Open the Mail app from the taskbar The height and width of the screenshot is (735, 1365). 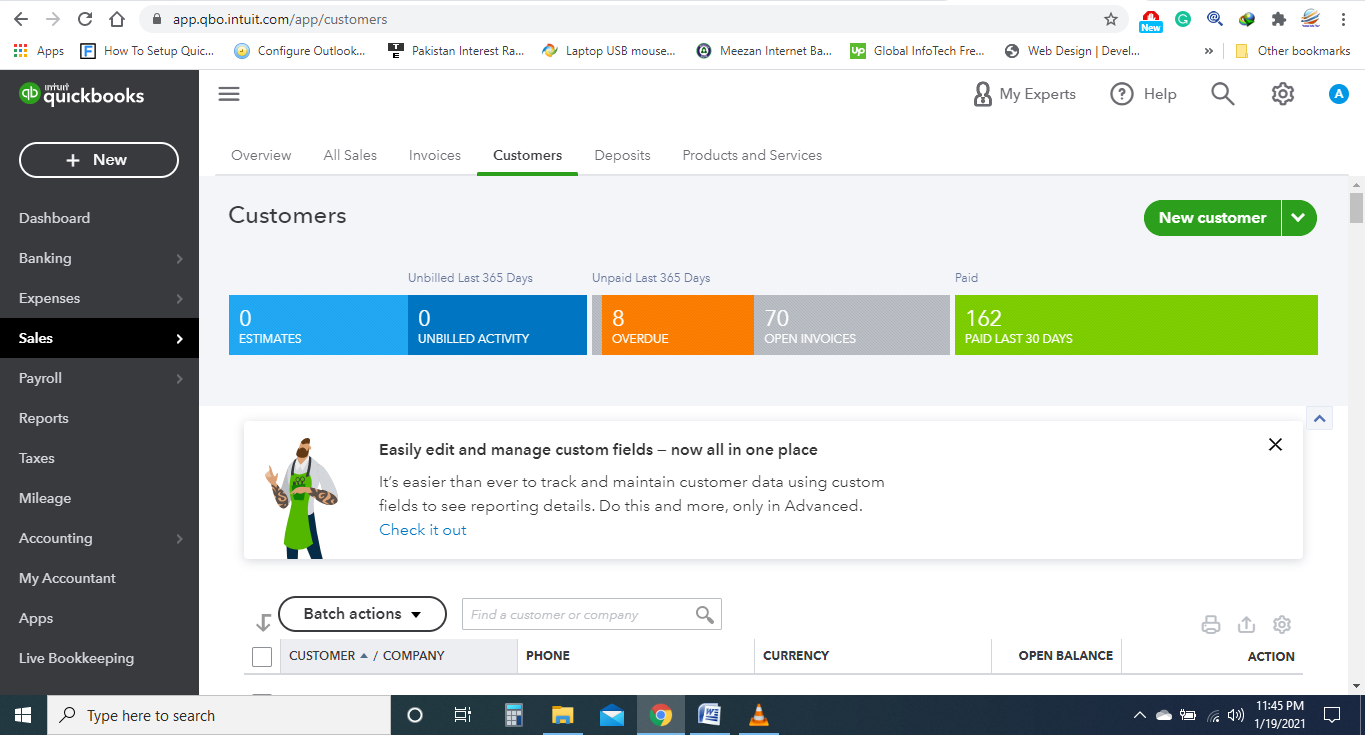(x=612, y=715)
